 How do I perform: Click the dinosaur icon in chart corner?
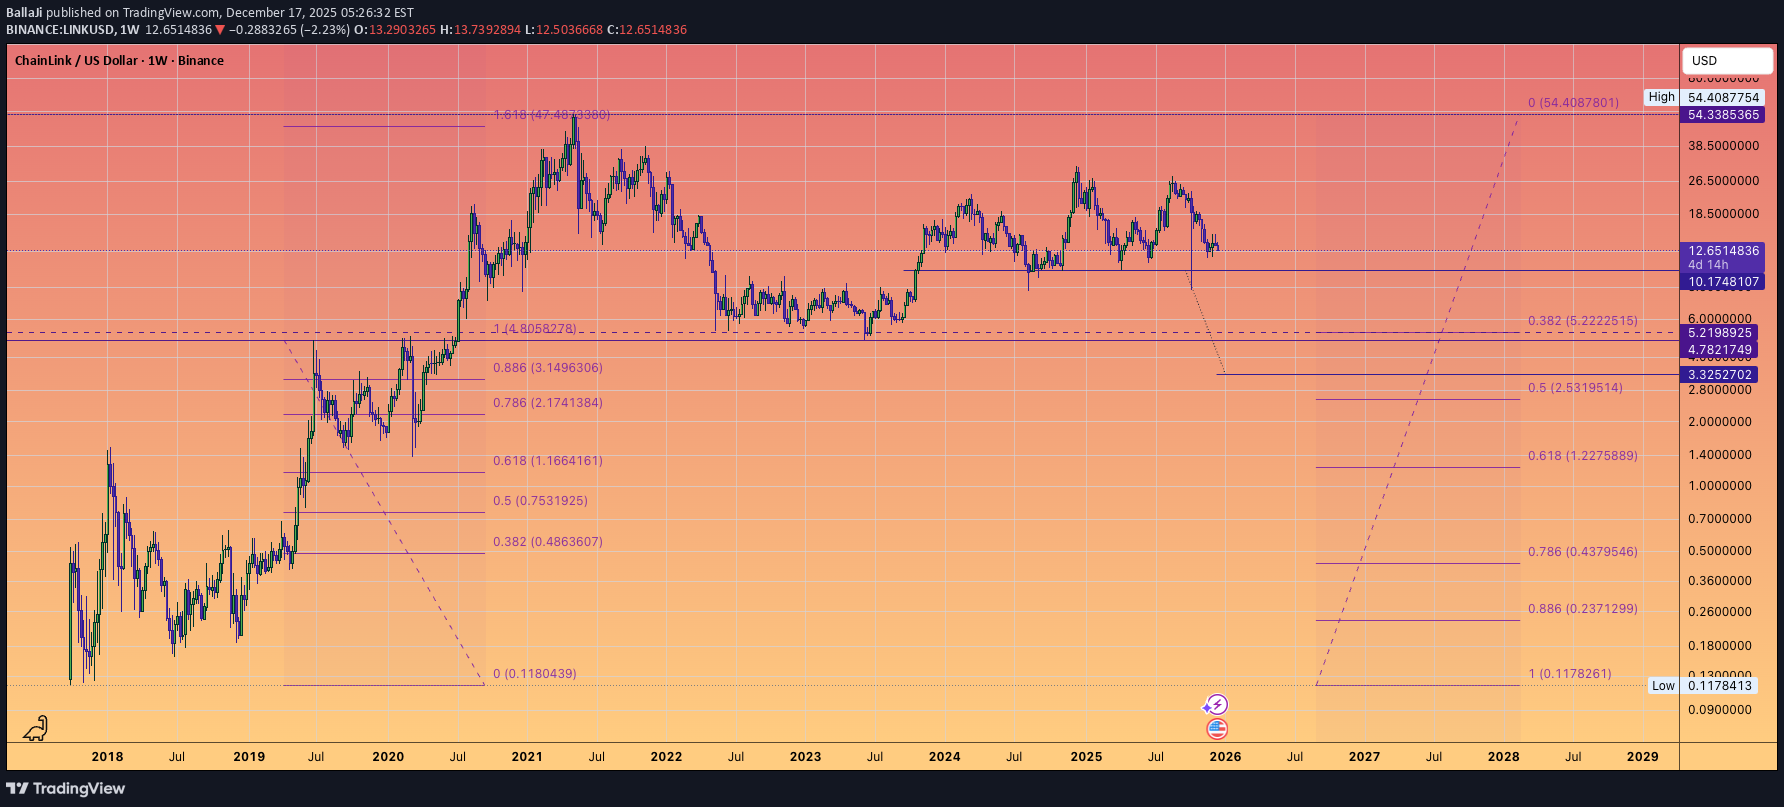tap(36, 728)
